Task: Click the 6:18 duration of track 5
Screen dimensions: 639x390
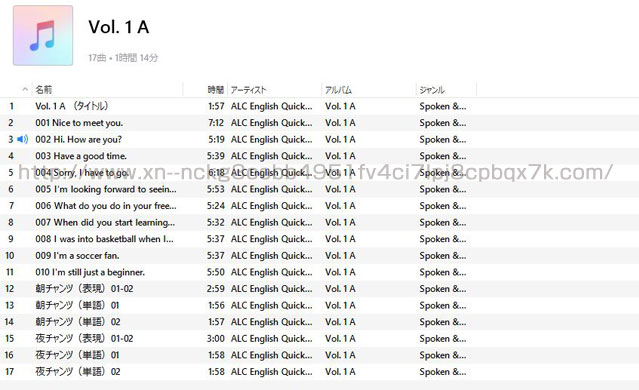Action: tap(216, 173)
